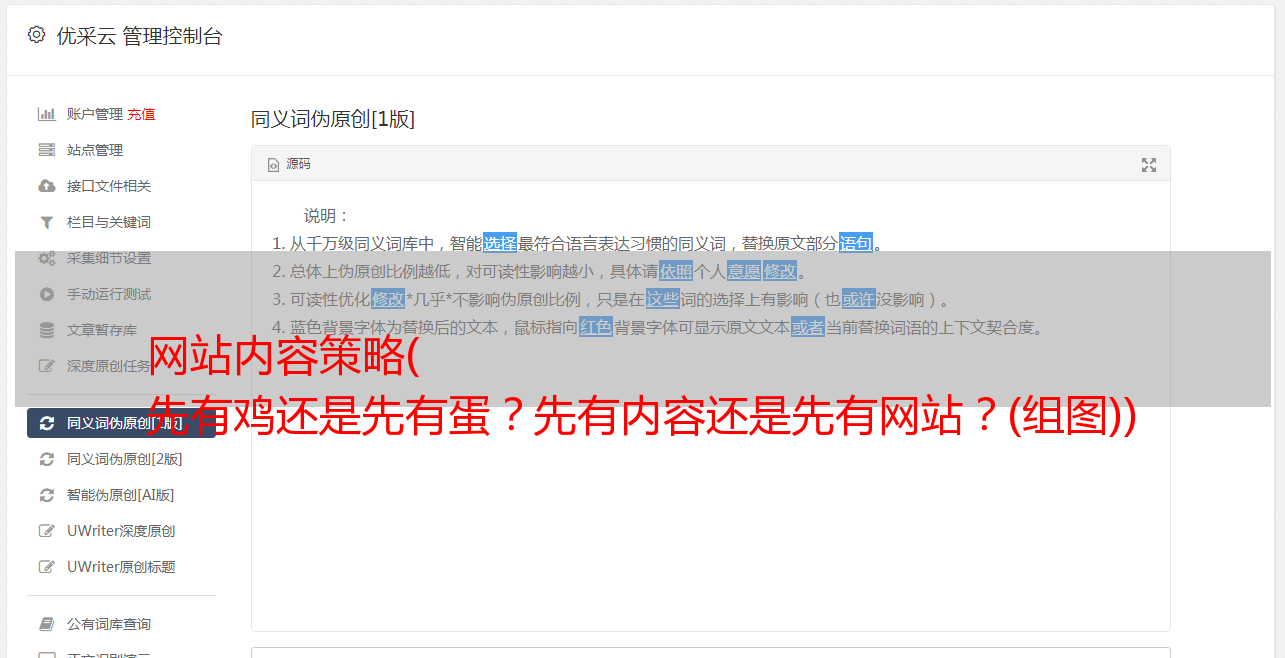Click the 手动运行测试 play icon
The width and height of the screenshot is (1285, 658).
[x=46, y=294]
